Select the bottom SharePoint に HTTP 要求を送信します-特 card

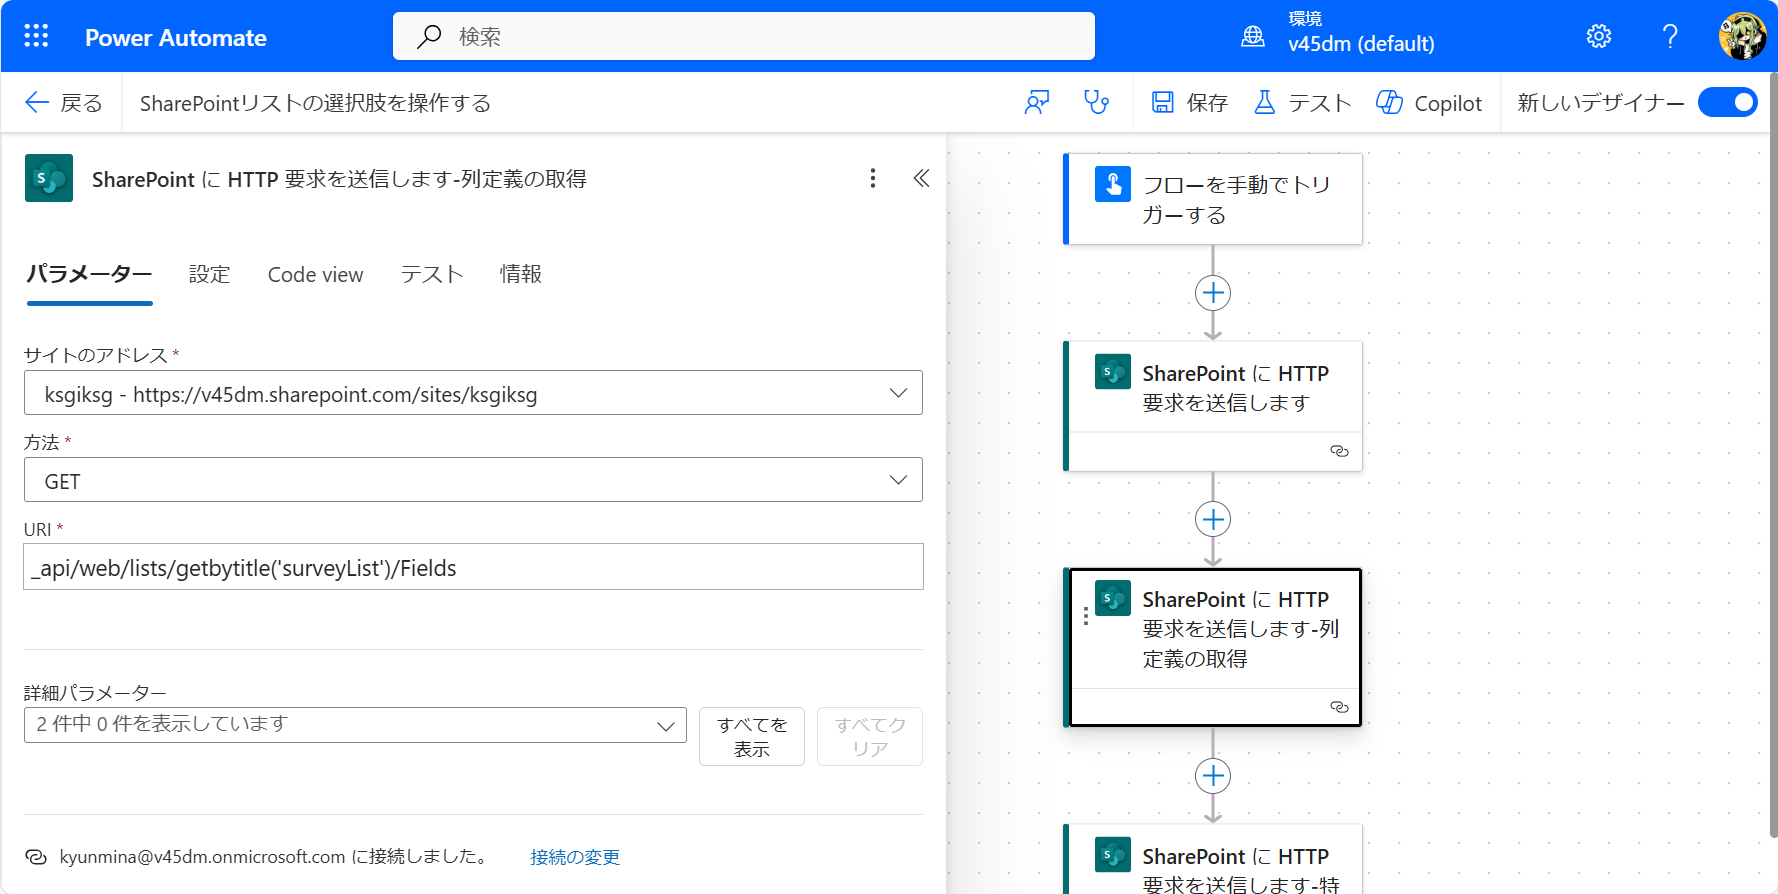(x=1213, y=859)
